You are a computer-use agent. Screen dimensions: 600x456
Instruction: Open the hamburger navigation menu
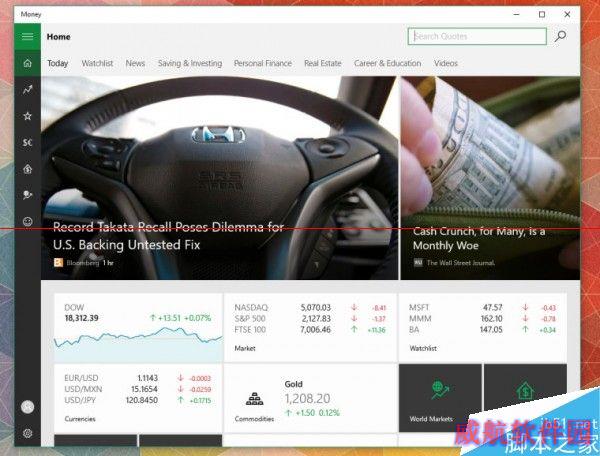coord(27,36)
